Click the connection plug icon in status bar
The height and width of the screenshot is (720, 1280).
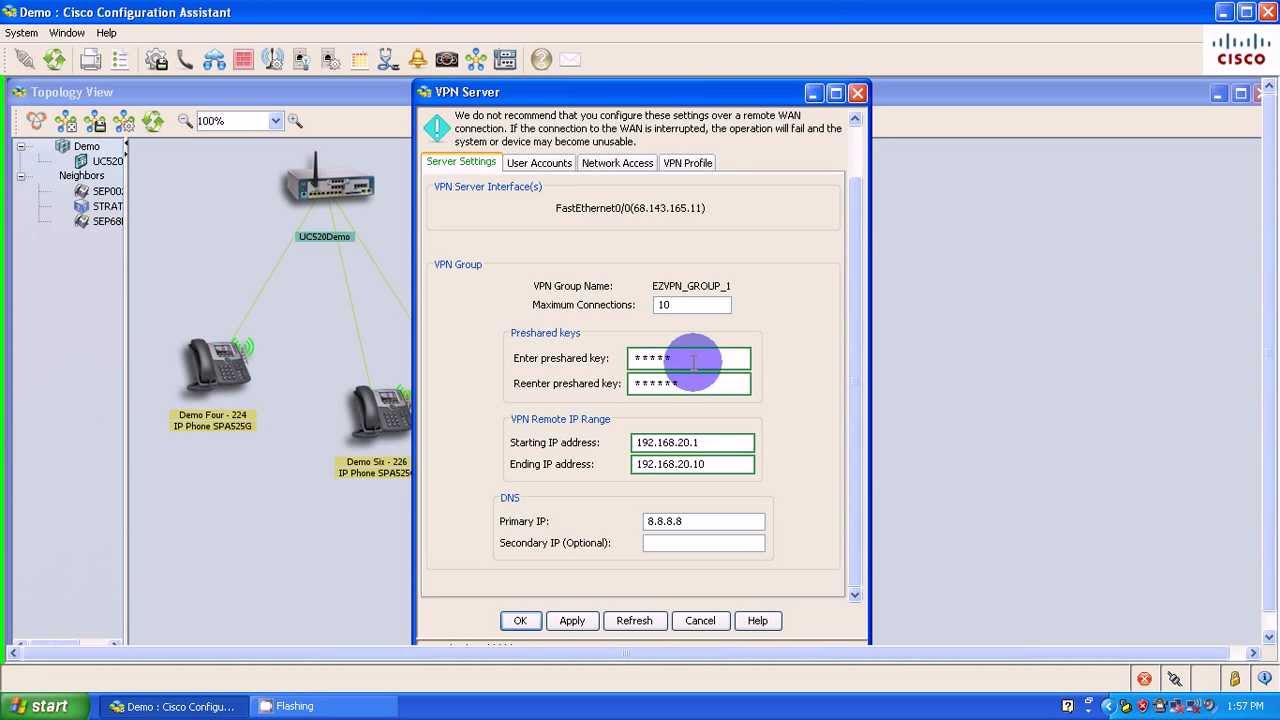tap(1174, 680)
